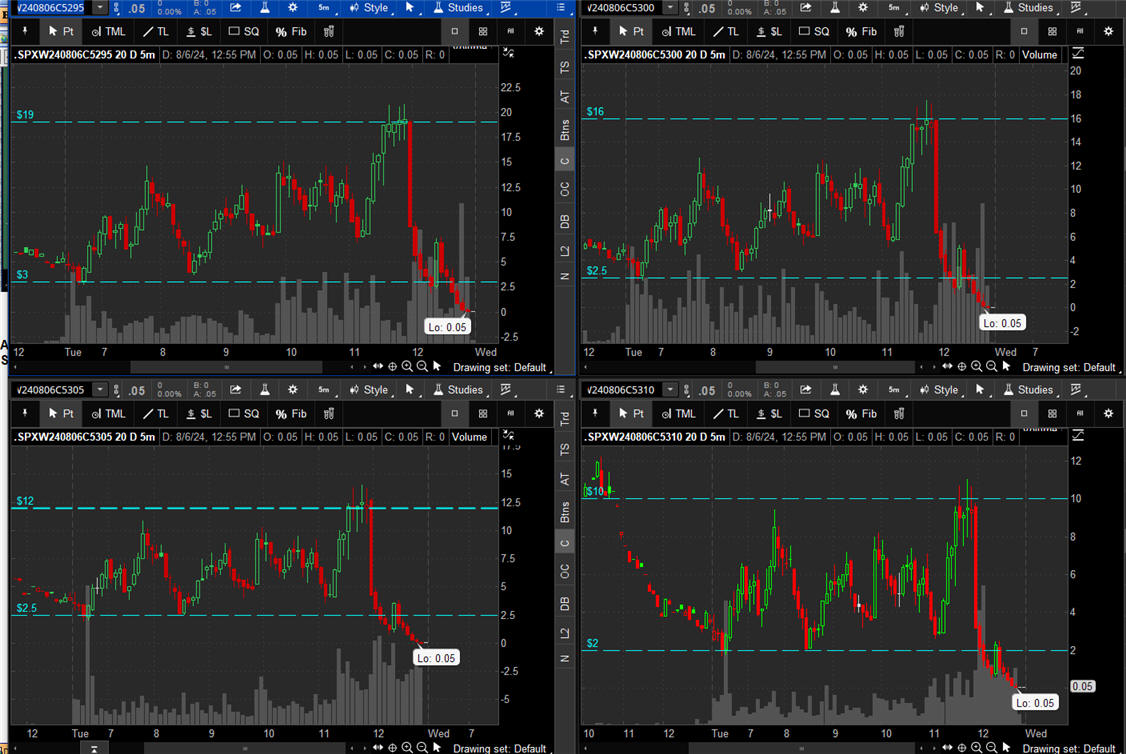Viewport: 1126px width, 754px height.
Task: Click zoom out magnifier below the top-right chart
Action: click(x=992, y=367)
